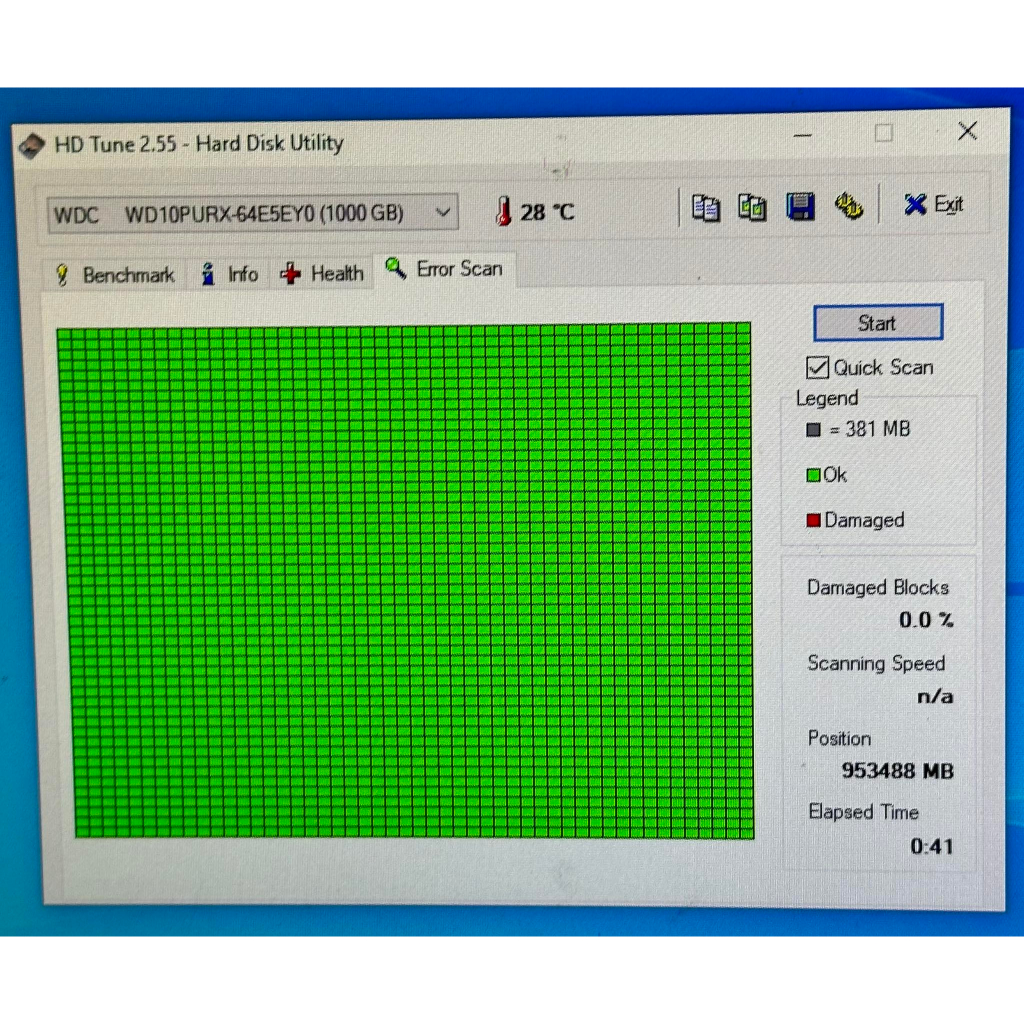
Task: Click the copy information to clipboard icon
Action: (x=706, y=207)
